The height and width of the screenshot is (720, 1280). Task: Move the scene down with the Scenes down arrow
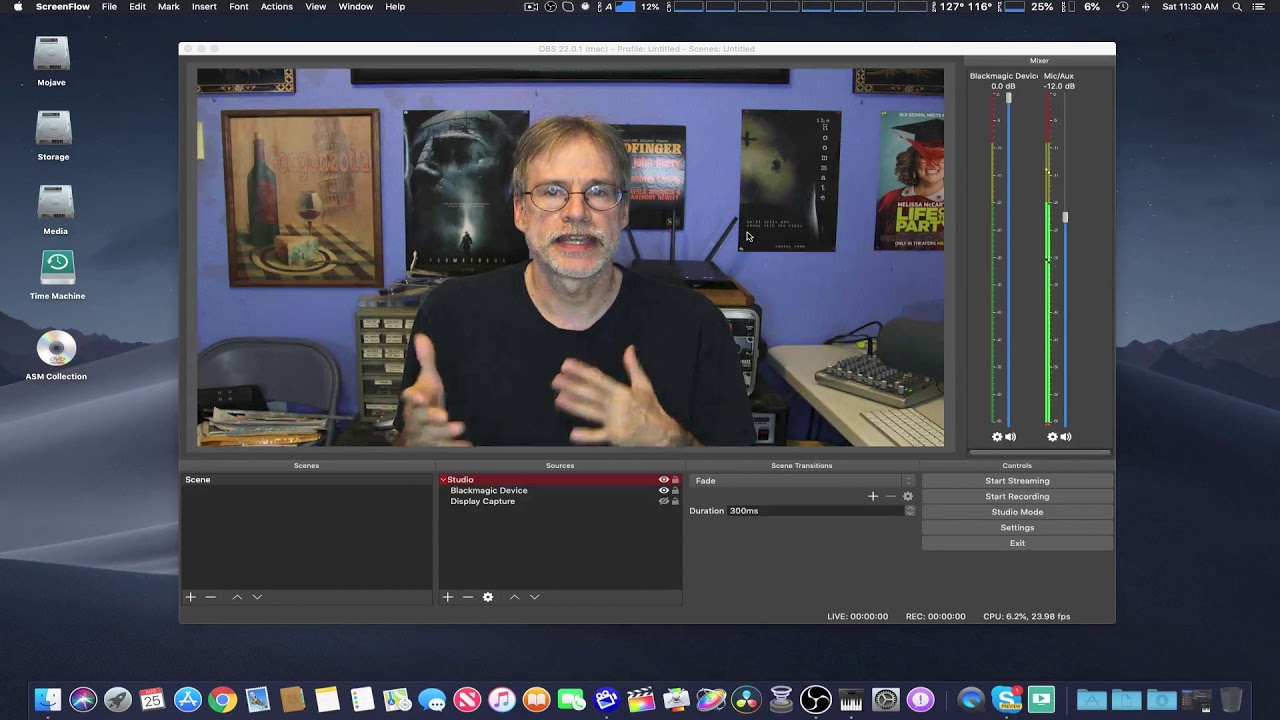(x=257, y=597)
